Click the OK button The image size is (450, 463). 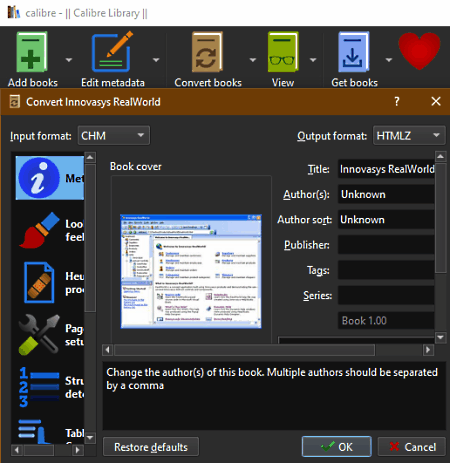[337, 447]
